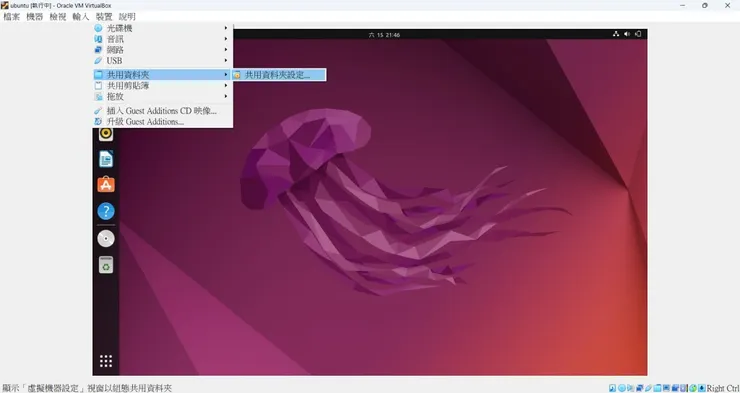Viewport: 740px width, 393px height.
Task: Click the mouse integration status icon
Action: [692, 388]
